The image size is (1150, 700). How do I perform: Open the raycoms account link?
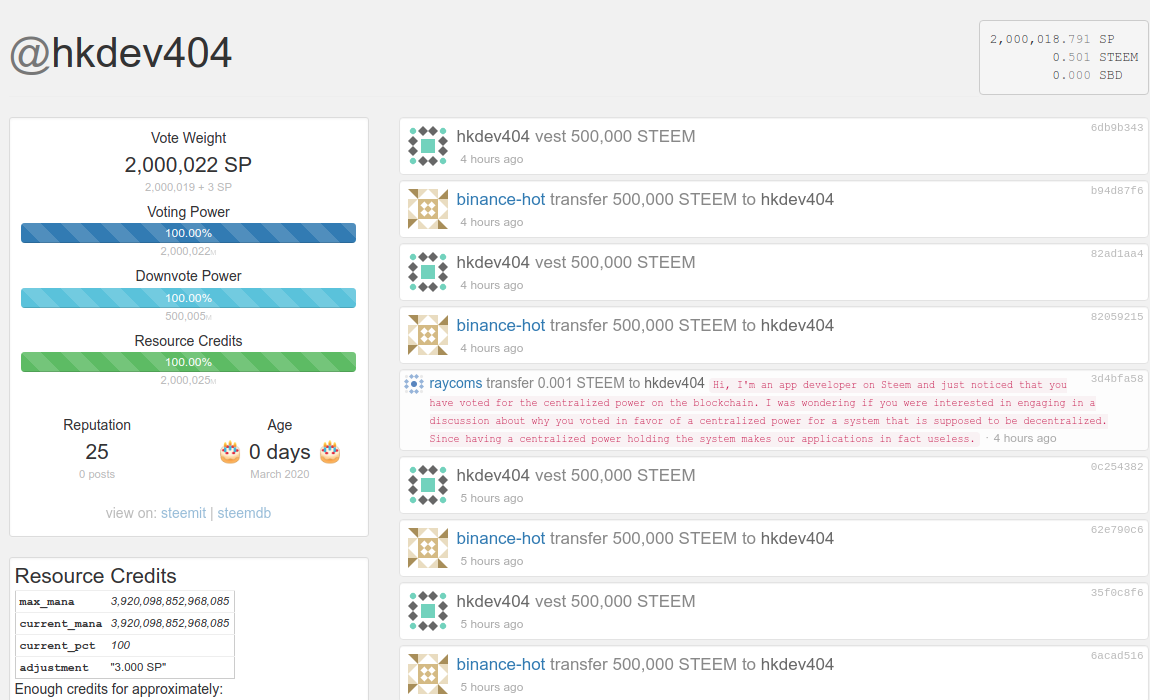(x=457, y=383)
